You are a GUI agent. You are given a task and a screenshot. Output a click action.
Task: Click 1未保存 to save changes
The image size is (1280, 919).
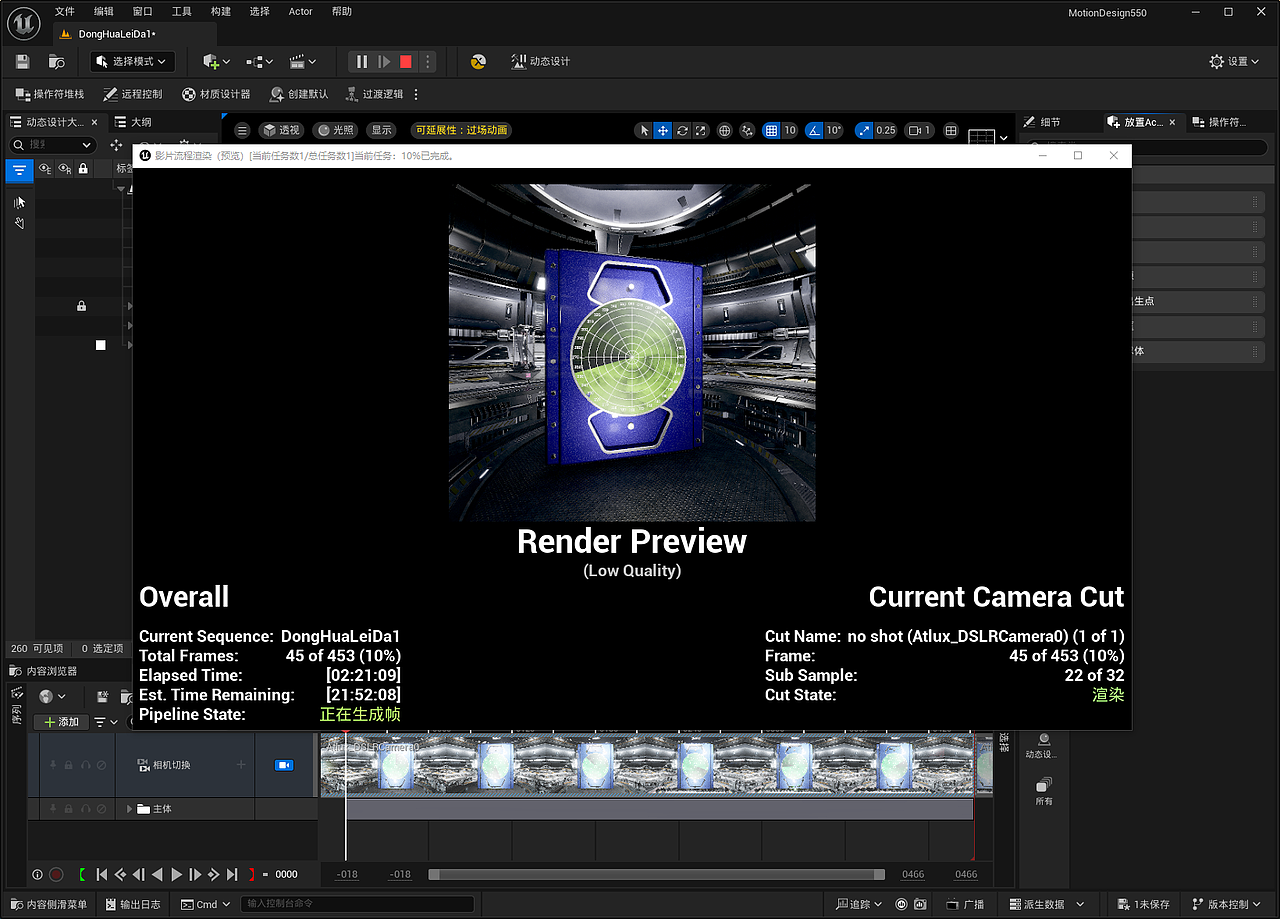point(1142,903)
